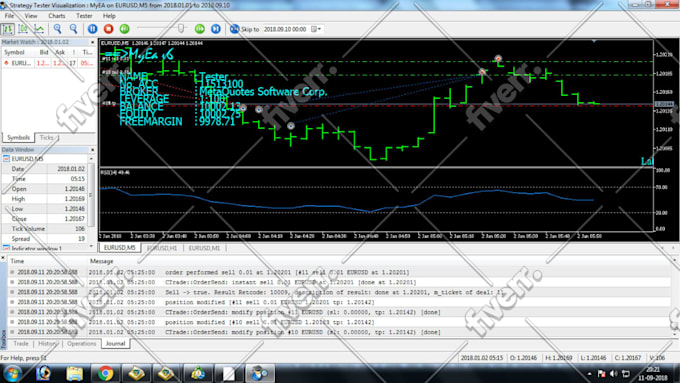Open the Skip to date calendar dropdown

point(317,29)
